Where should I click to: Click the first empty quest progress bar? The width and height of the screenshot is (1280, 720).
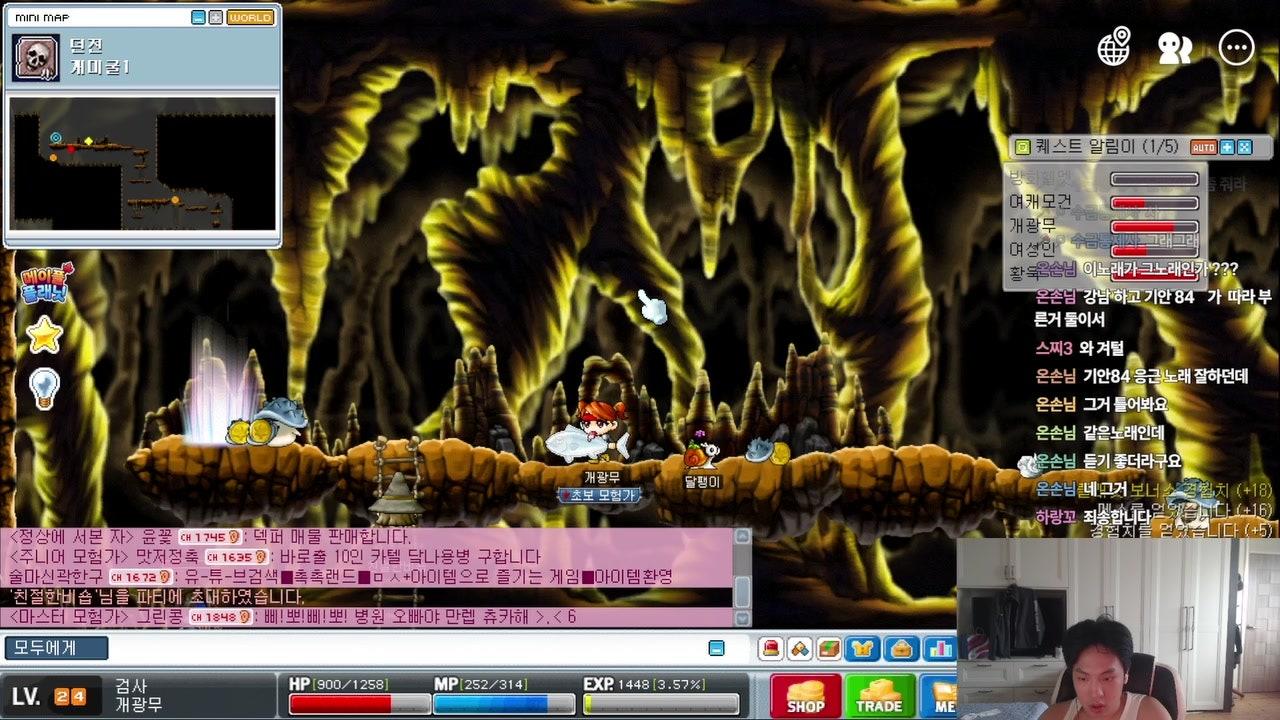coord(1155,179)
